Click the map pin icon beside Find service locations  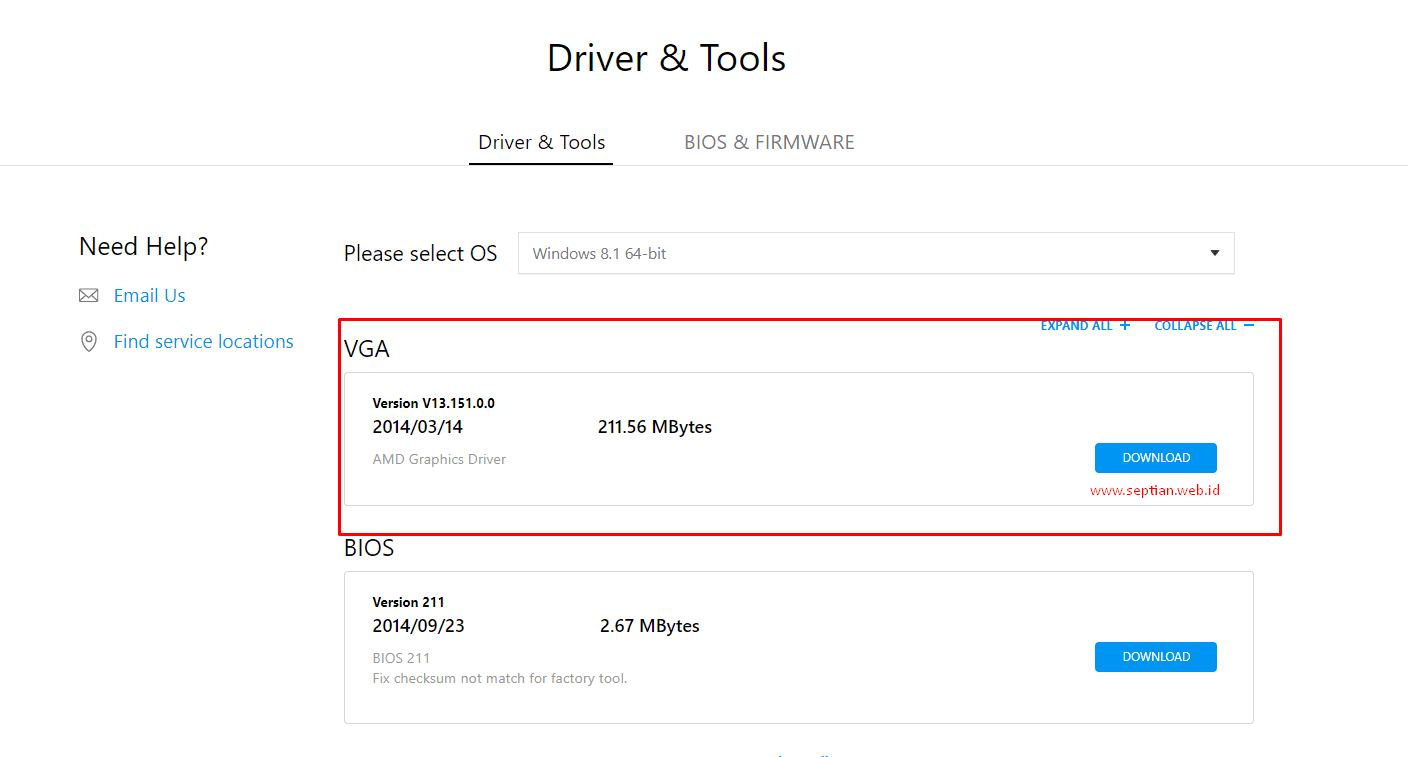click(x=89, y=342)
